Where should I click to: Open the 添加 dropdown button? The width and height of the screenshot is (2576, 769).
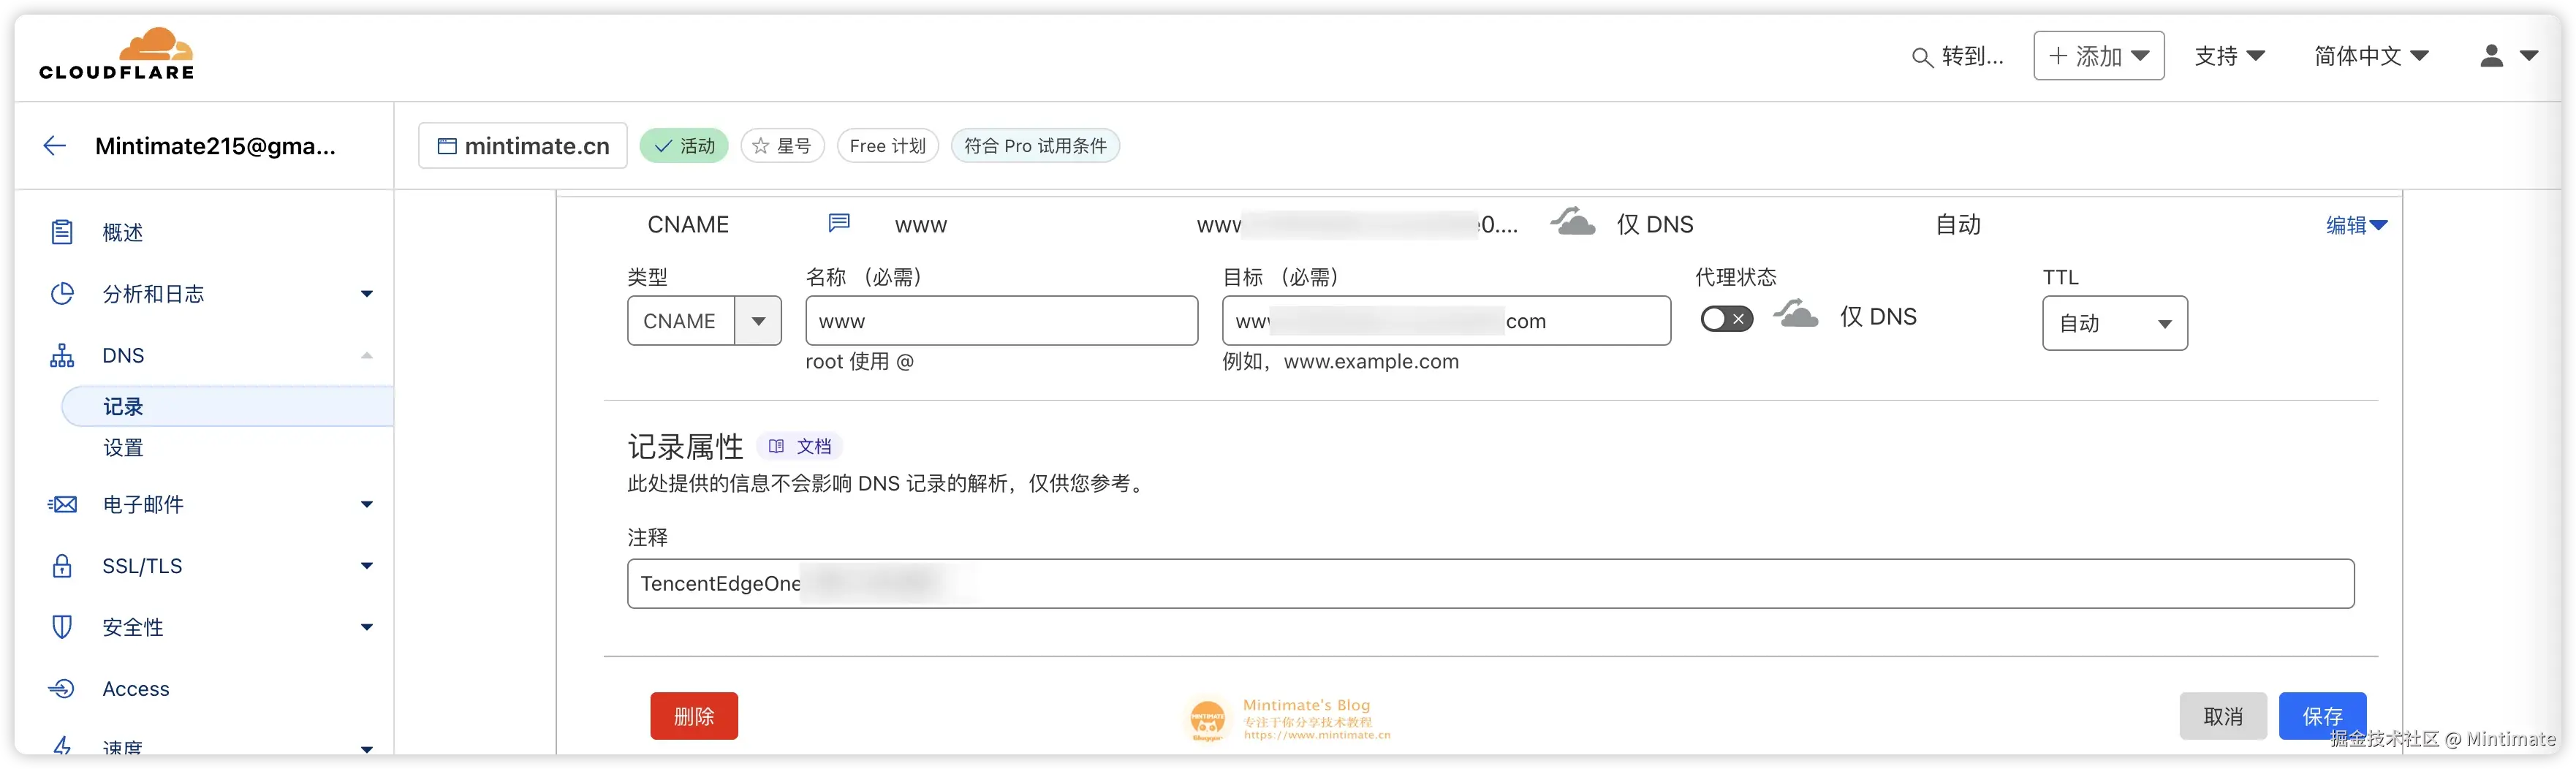[2098, 56]
